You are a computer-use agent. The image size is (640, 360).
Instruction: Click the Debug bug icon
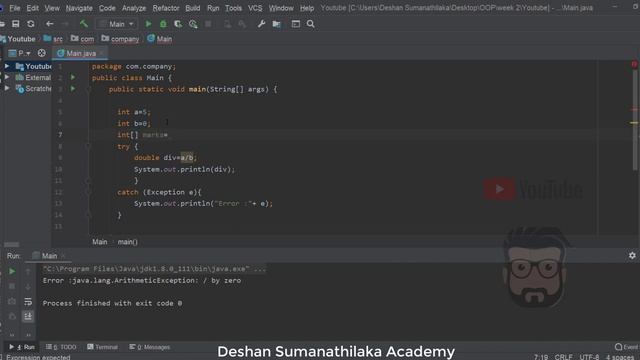[163, 24]
